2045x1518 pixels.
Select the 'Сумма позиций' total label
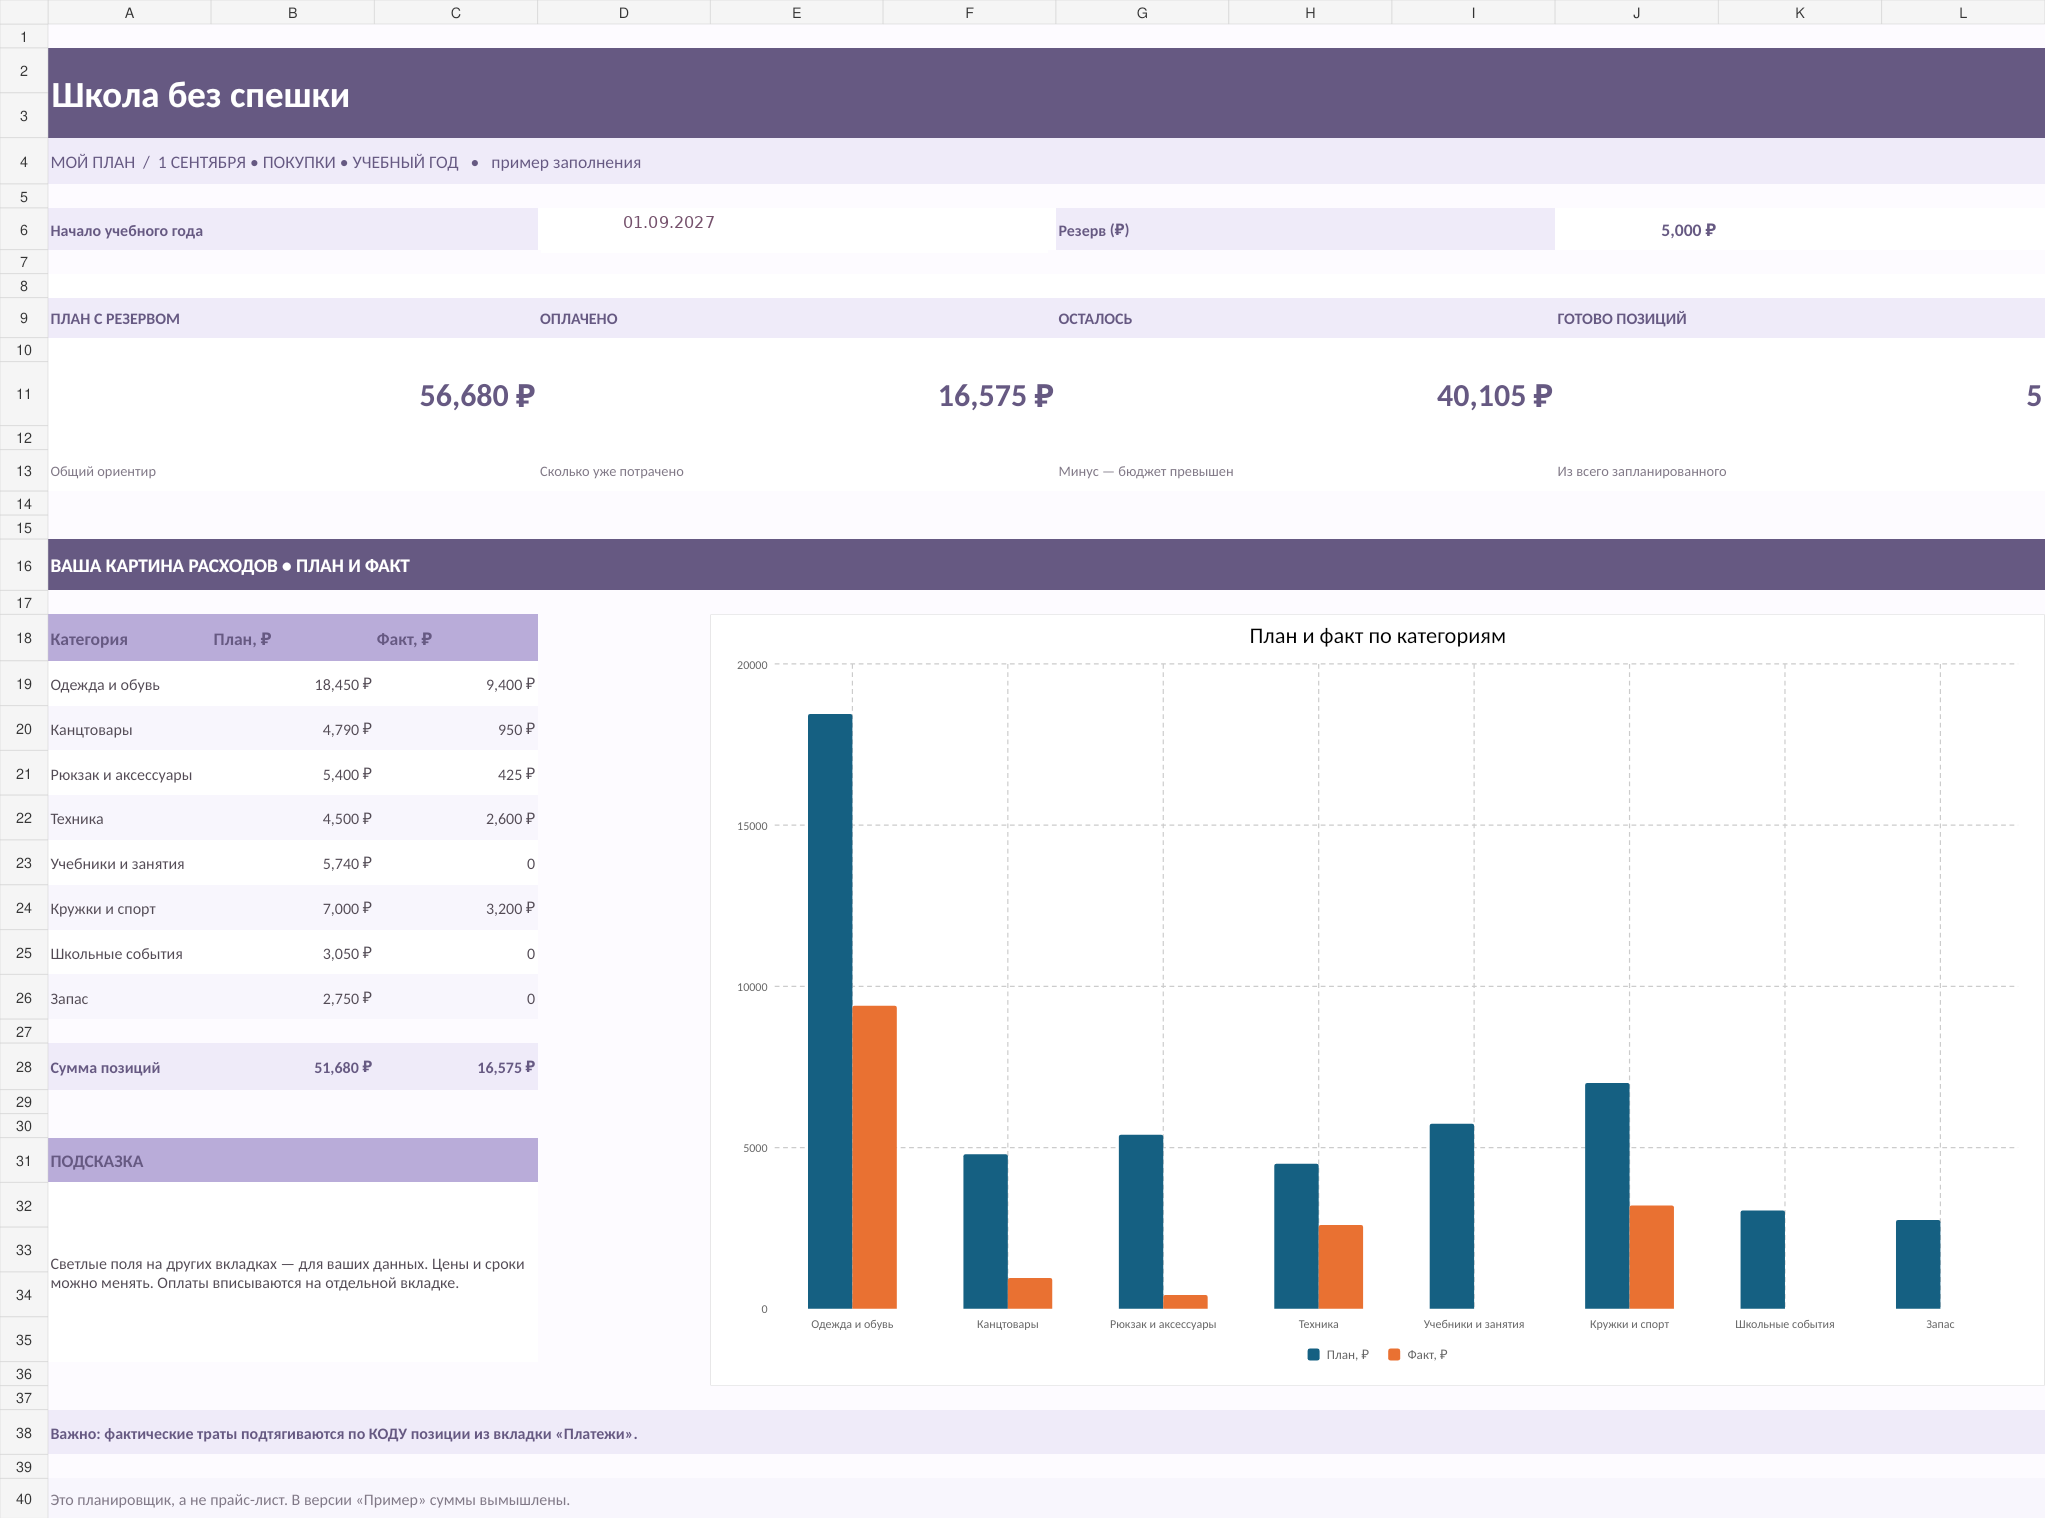[x=129, y=1067]
